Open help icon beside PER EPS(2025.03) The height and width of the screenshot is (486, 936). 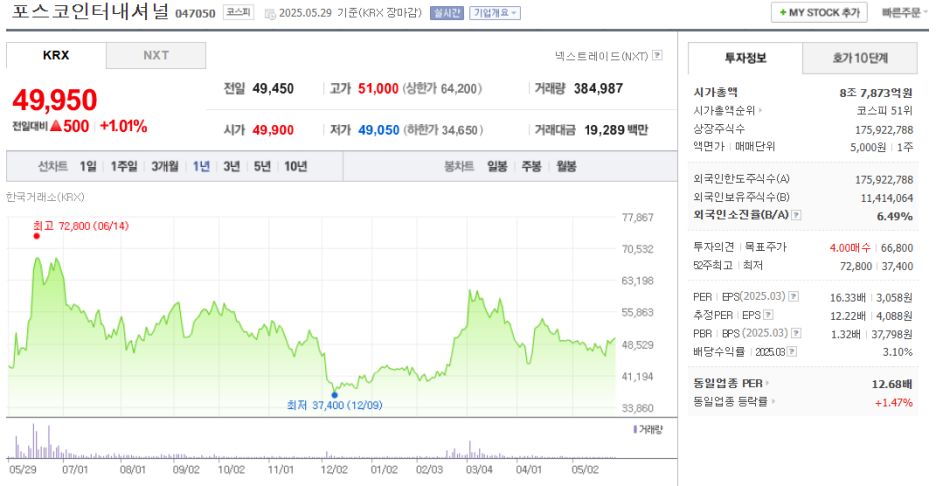pos(793,296)
